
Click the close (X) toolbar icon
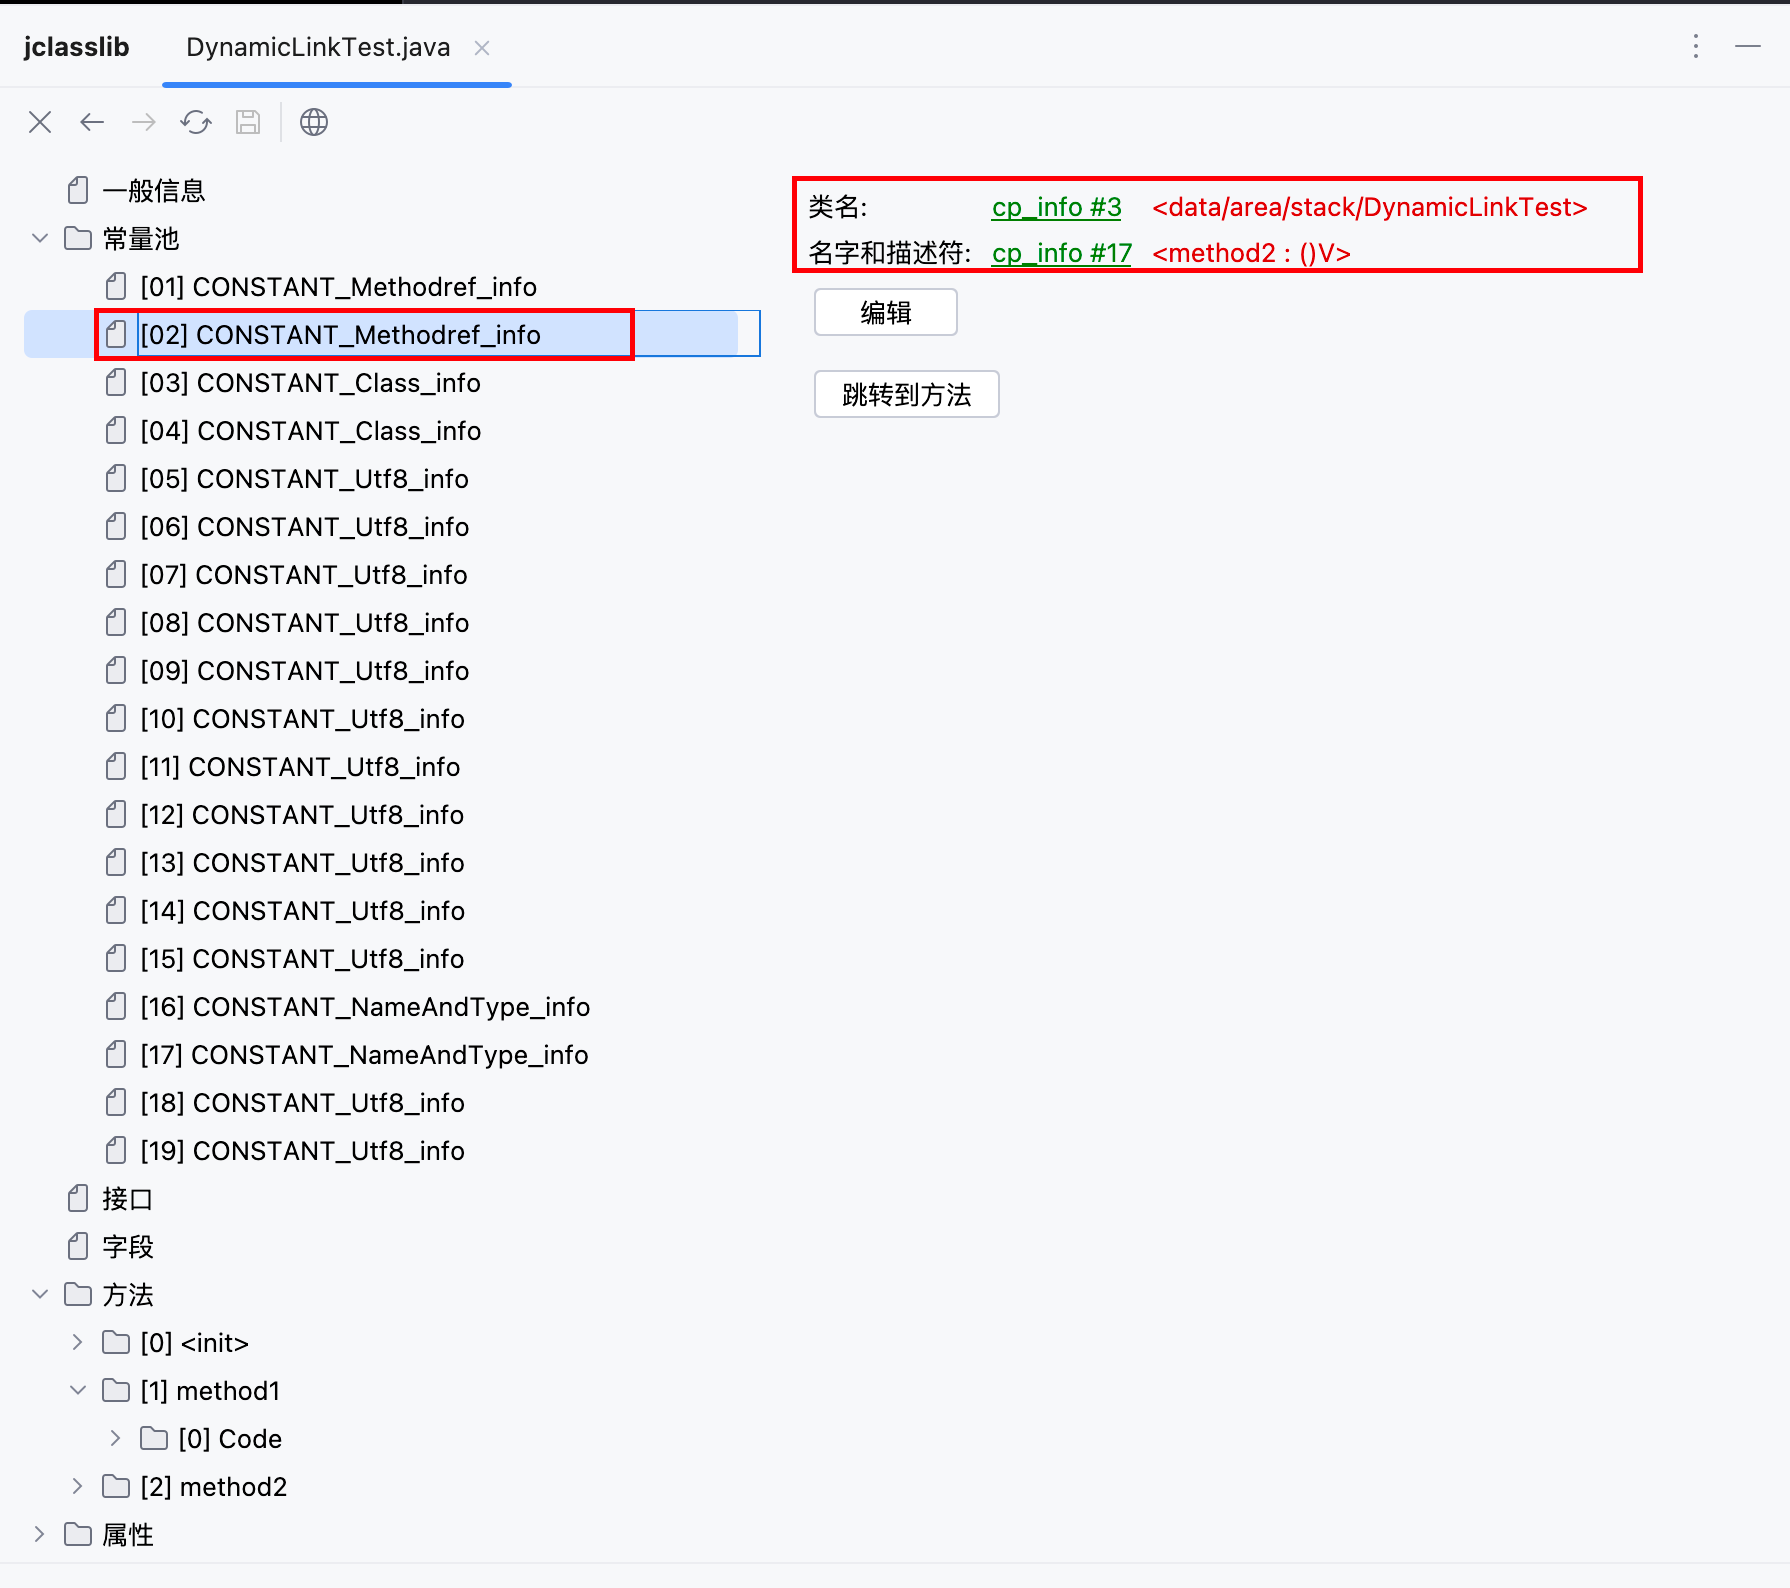(x=40, y=122)
